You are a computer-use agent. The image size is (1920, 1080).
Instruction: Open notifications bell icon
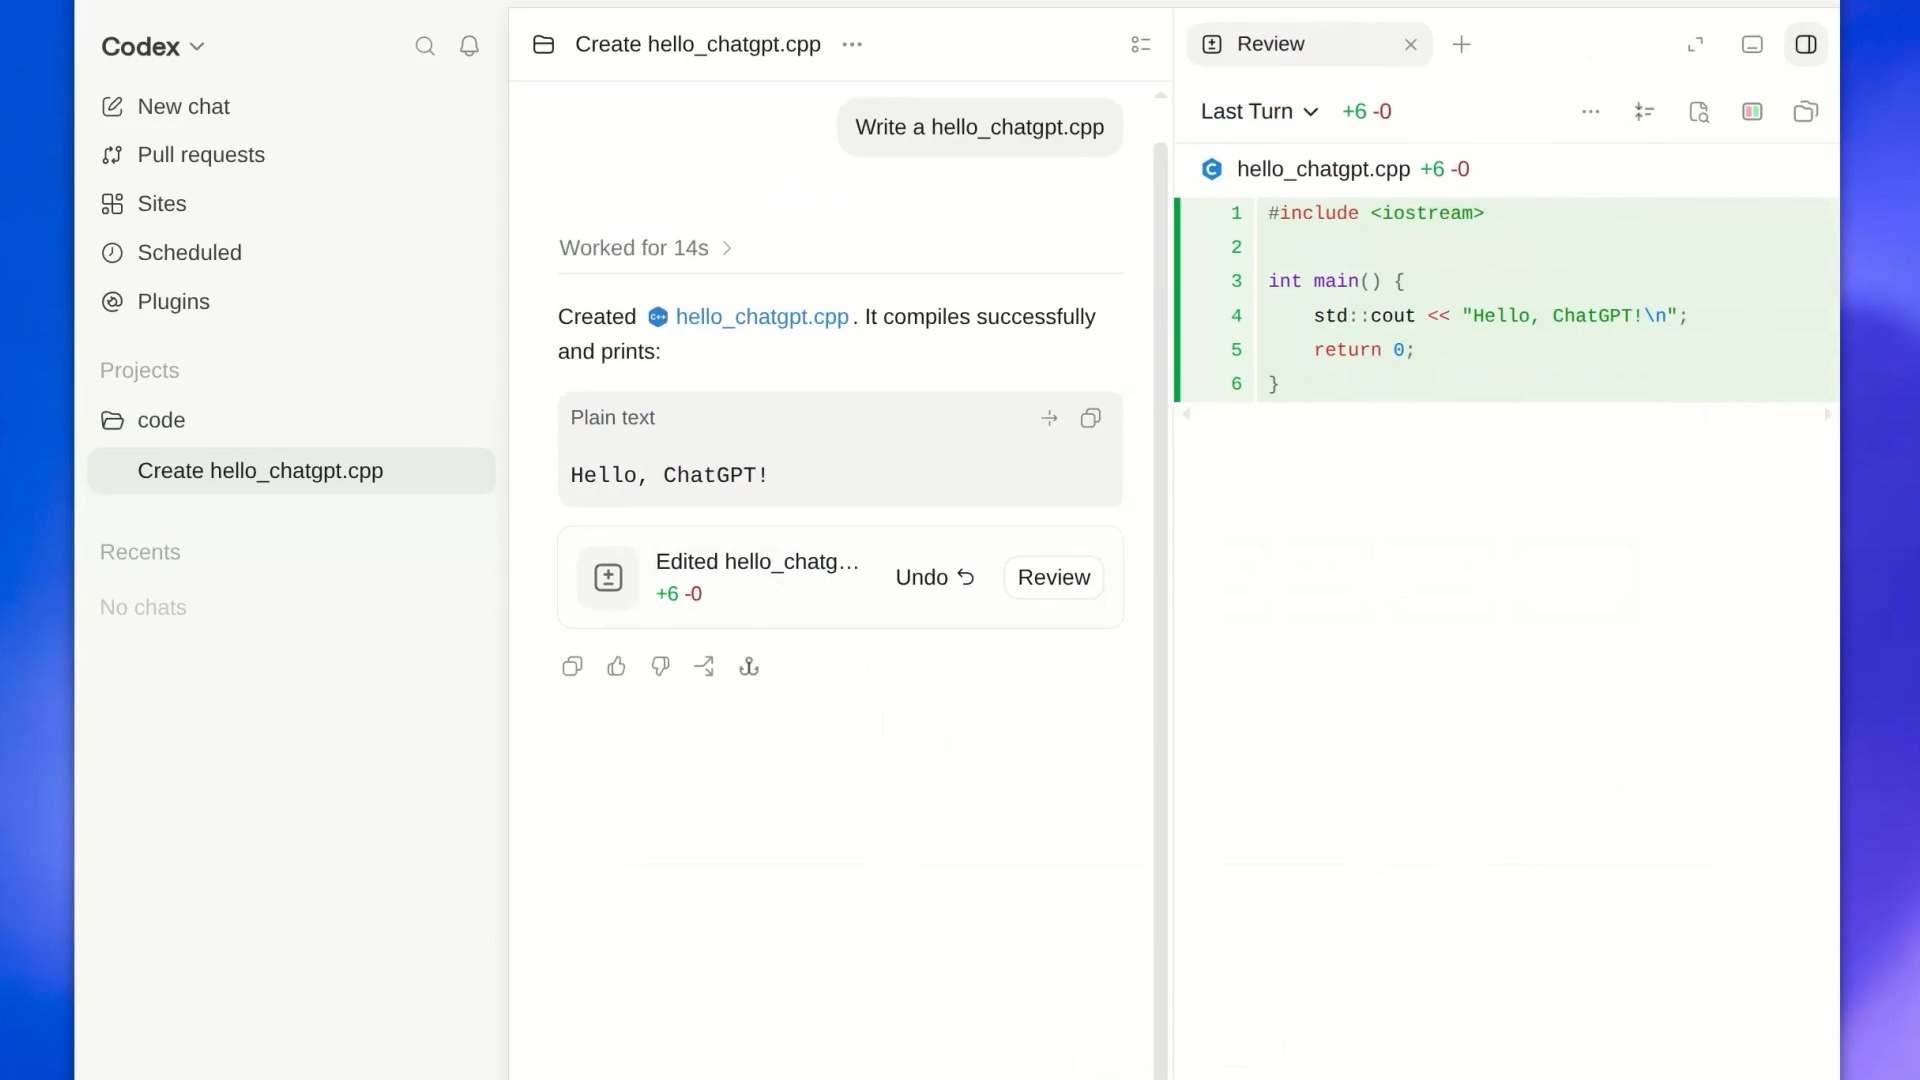[x=469, y=46]
